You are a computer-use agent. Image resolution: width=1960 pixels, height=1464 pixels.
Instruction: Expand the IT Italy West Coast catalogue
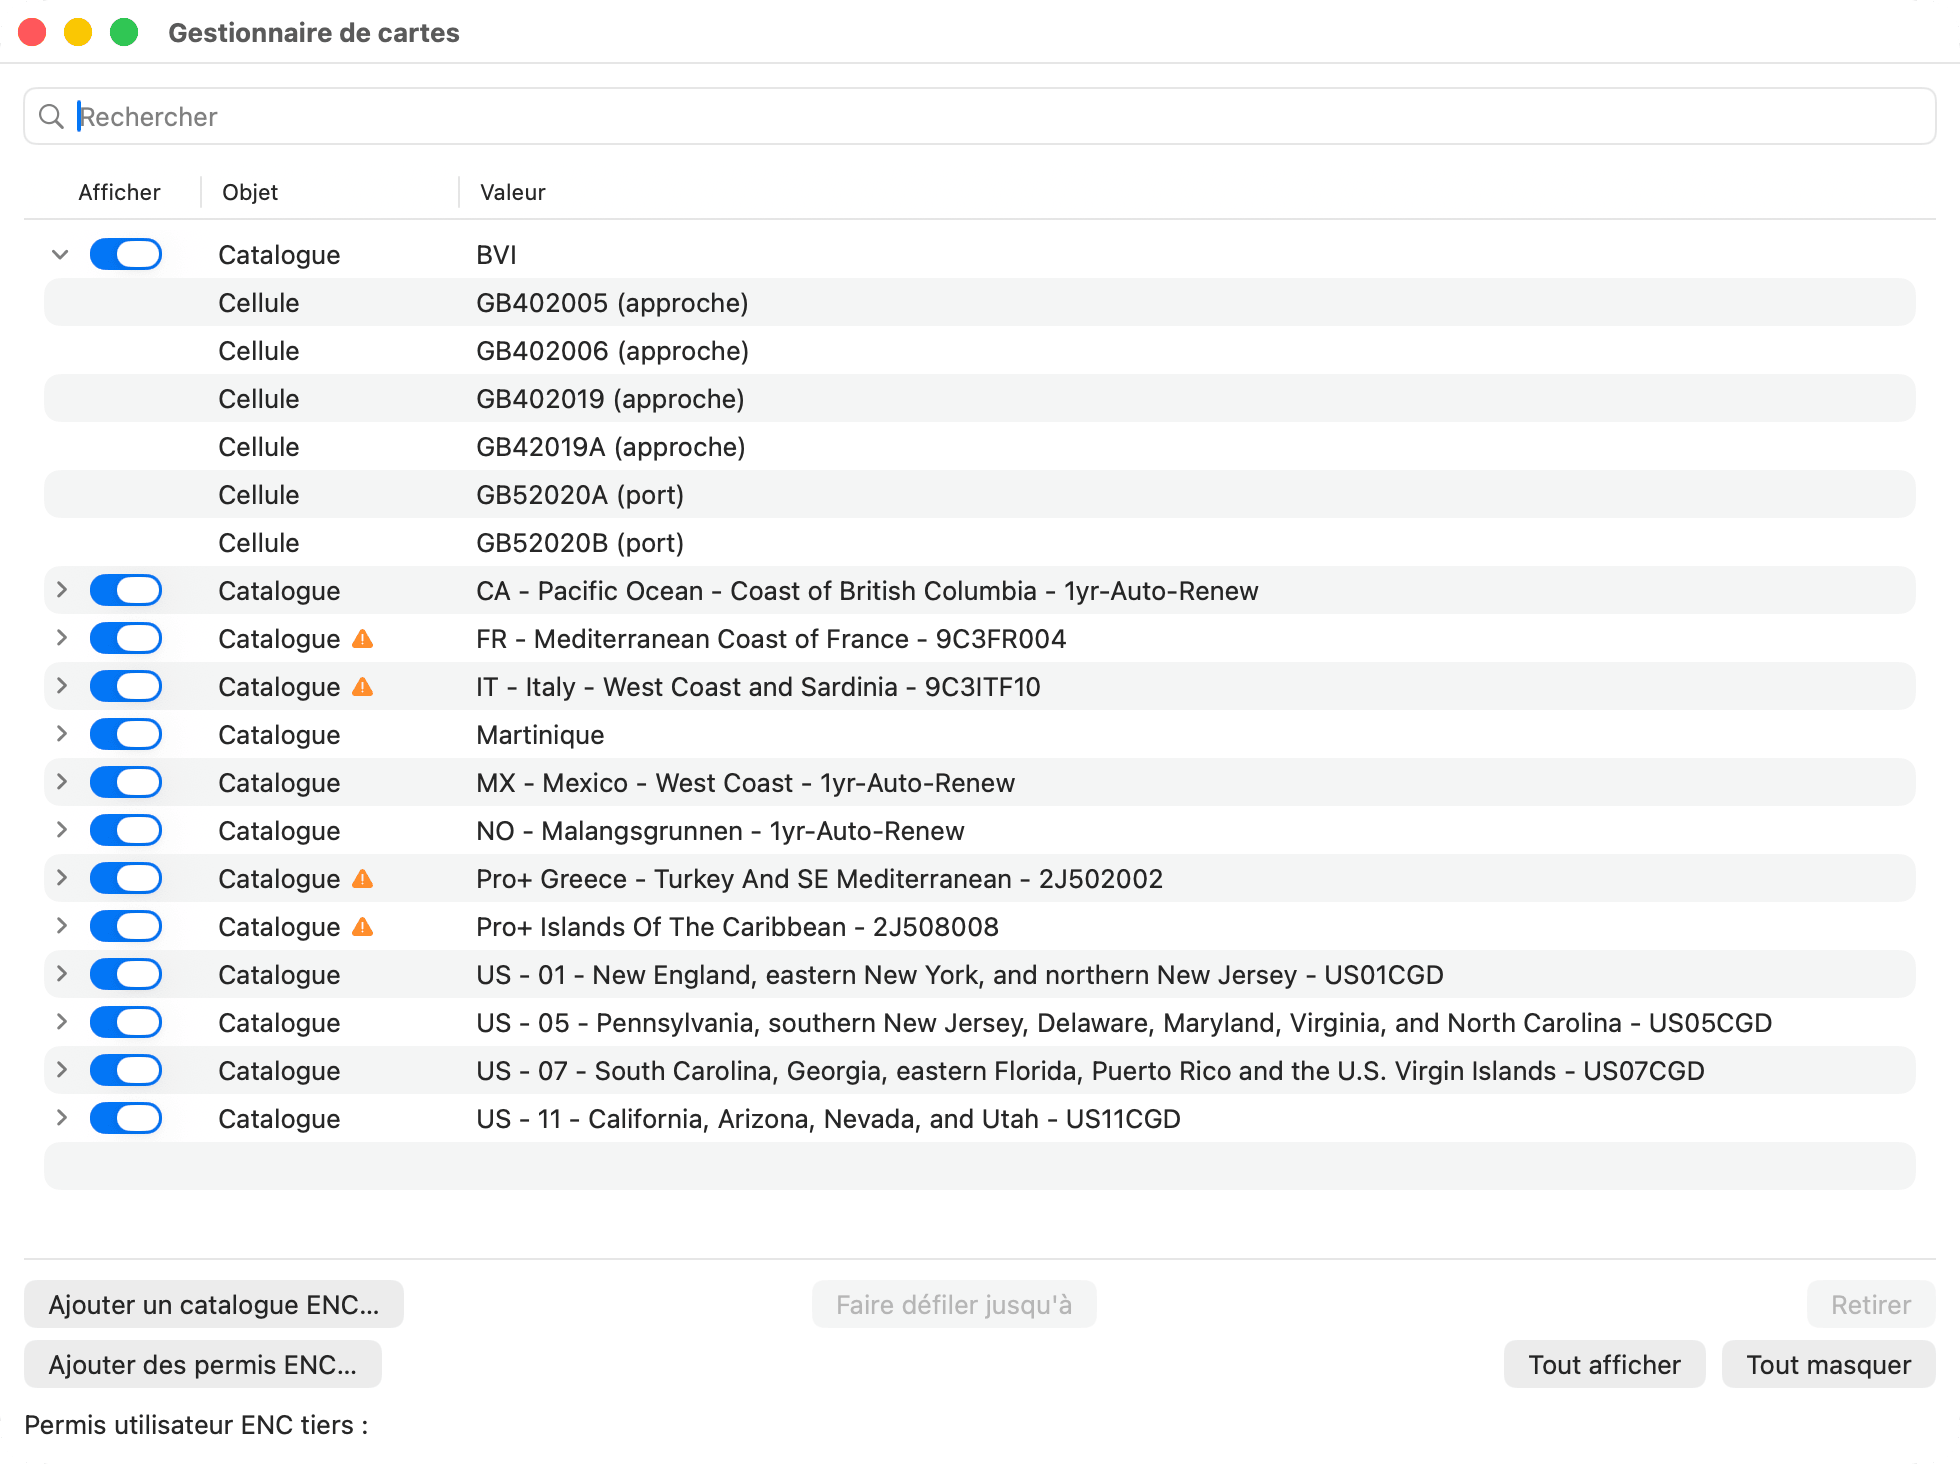[x=61, y=686]
